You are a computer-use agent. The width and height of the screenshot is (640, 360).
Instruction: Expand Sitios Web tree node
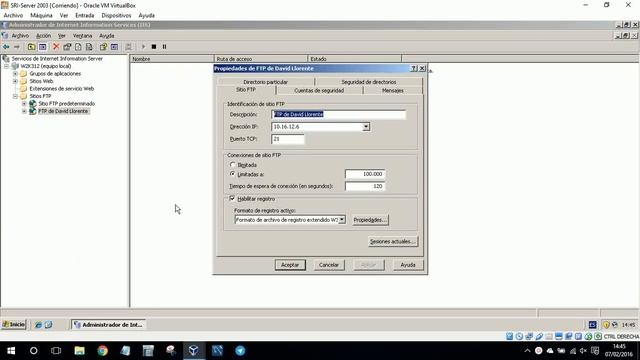[15, 81]
